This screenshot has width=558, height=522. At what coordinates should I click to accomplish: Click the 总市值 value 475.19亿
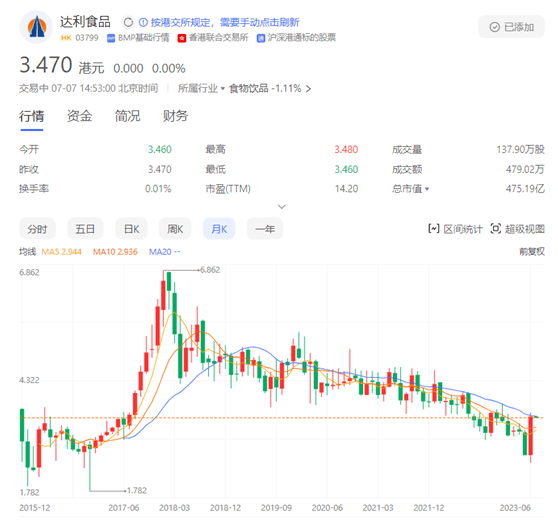525,189
